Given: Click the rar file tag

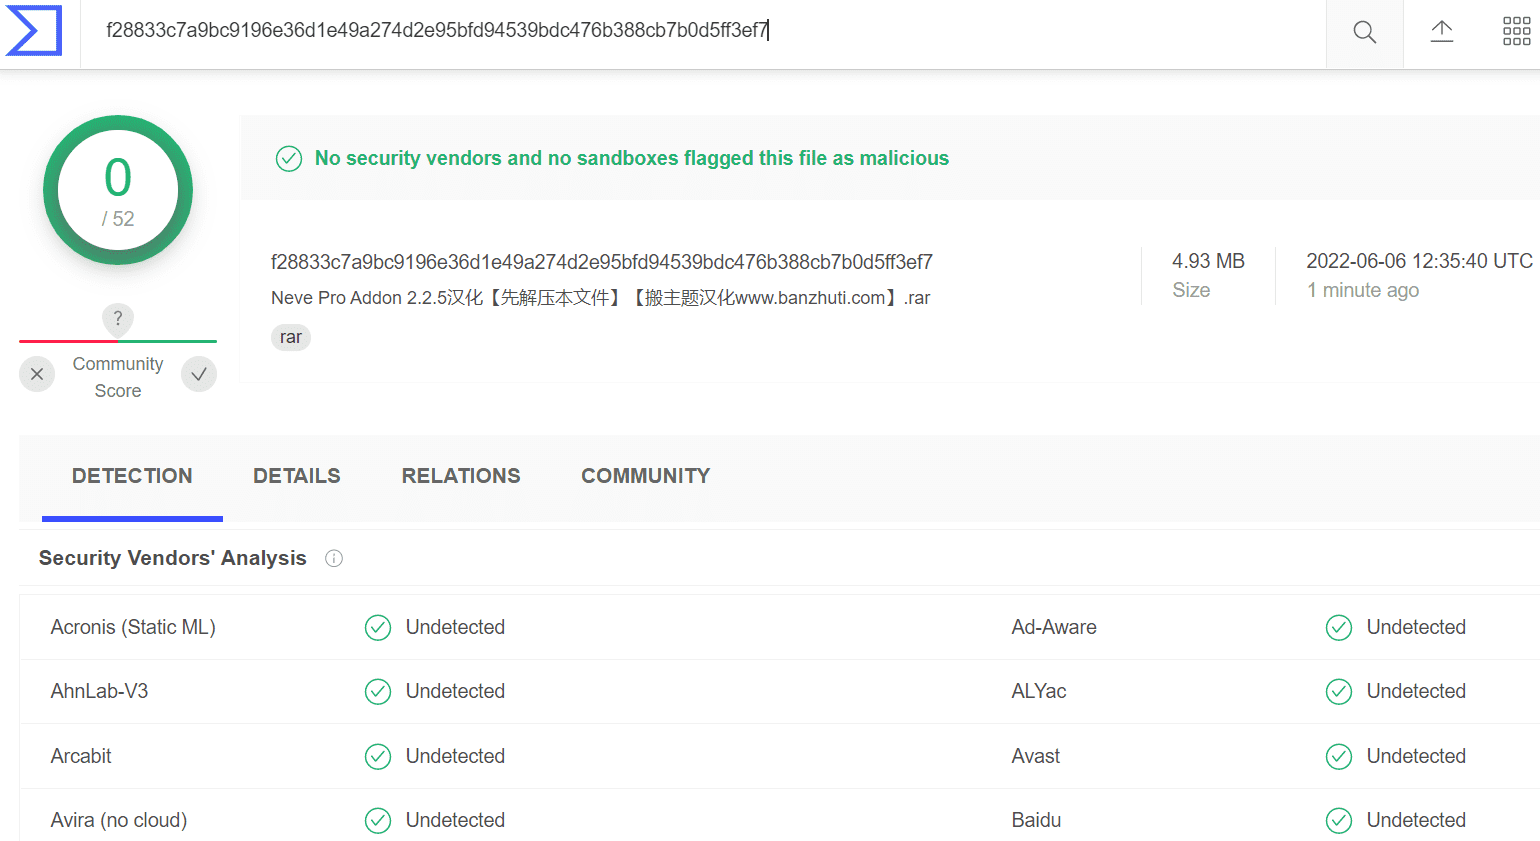Looking at the screenshot, I should (291, 337).
